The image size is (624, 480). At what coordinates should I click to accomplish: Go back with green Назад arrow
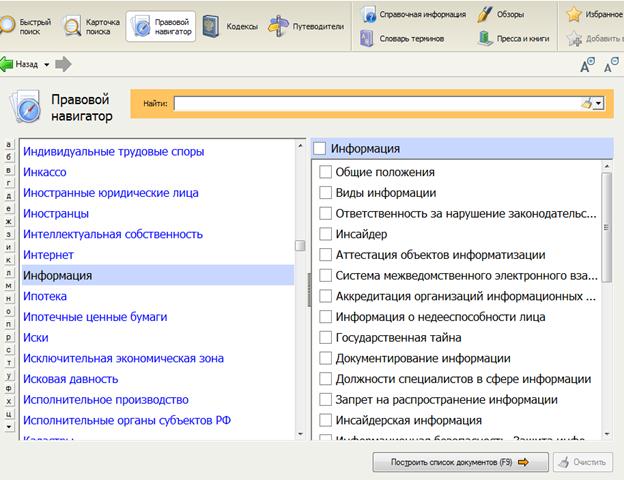[19, 64]
